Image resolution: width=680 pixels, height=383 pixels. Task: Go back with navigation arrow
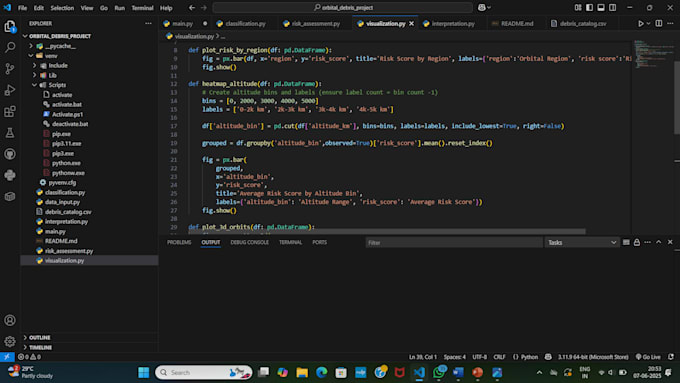click(192, 7)
